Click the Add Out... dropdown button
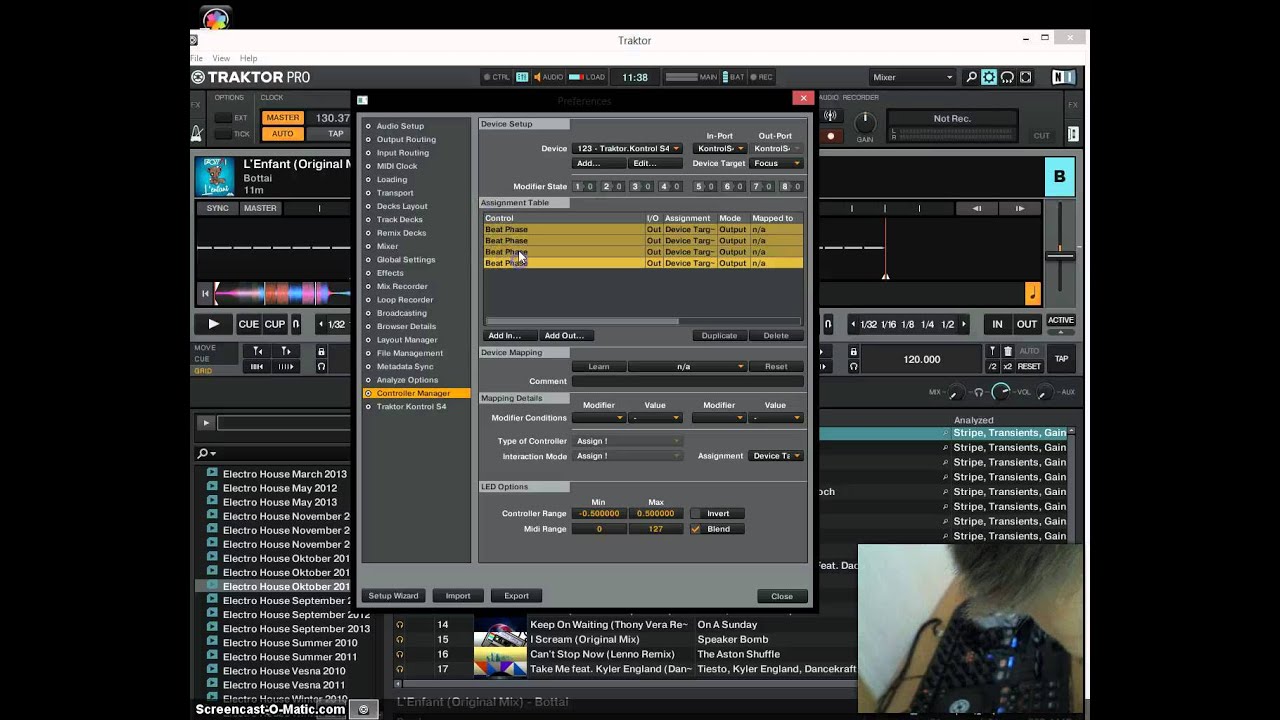 (x=565, y=335)
